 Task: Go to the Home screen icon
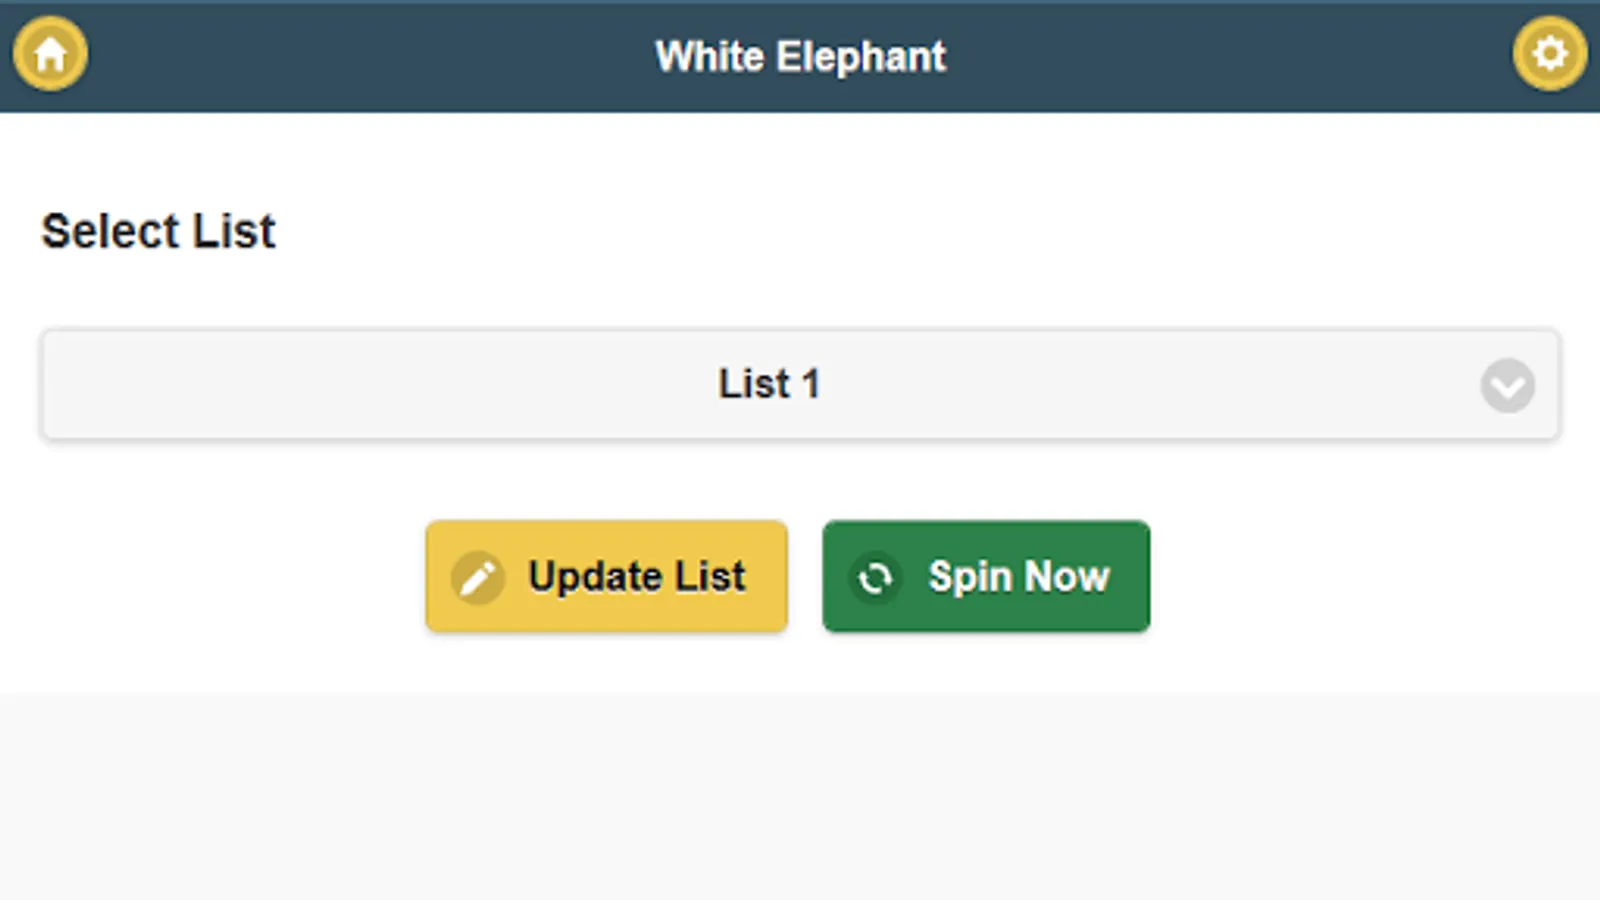tap(50, 54)
